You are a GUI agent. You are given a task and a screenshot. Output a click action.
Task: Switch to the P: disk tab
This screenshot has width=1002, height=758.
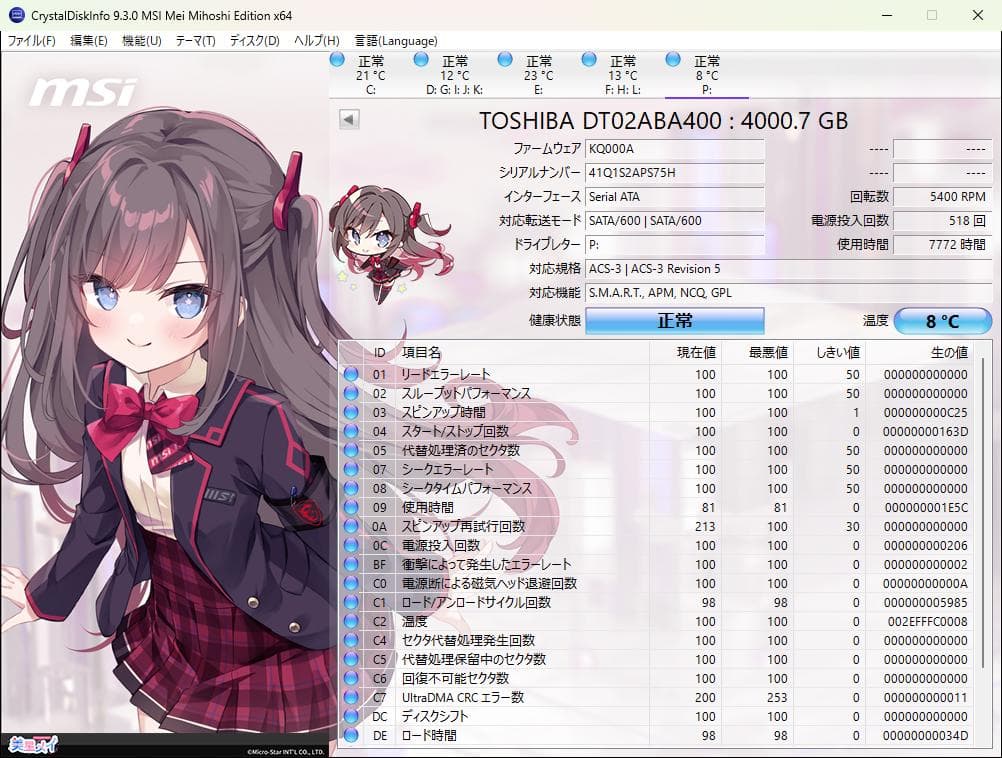coord(706,75)
